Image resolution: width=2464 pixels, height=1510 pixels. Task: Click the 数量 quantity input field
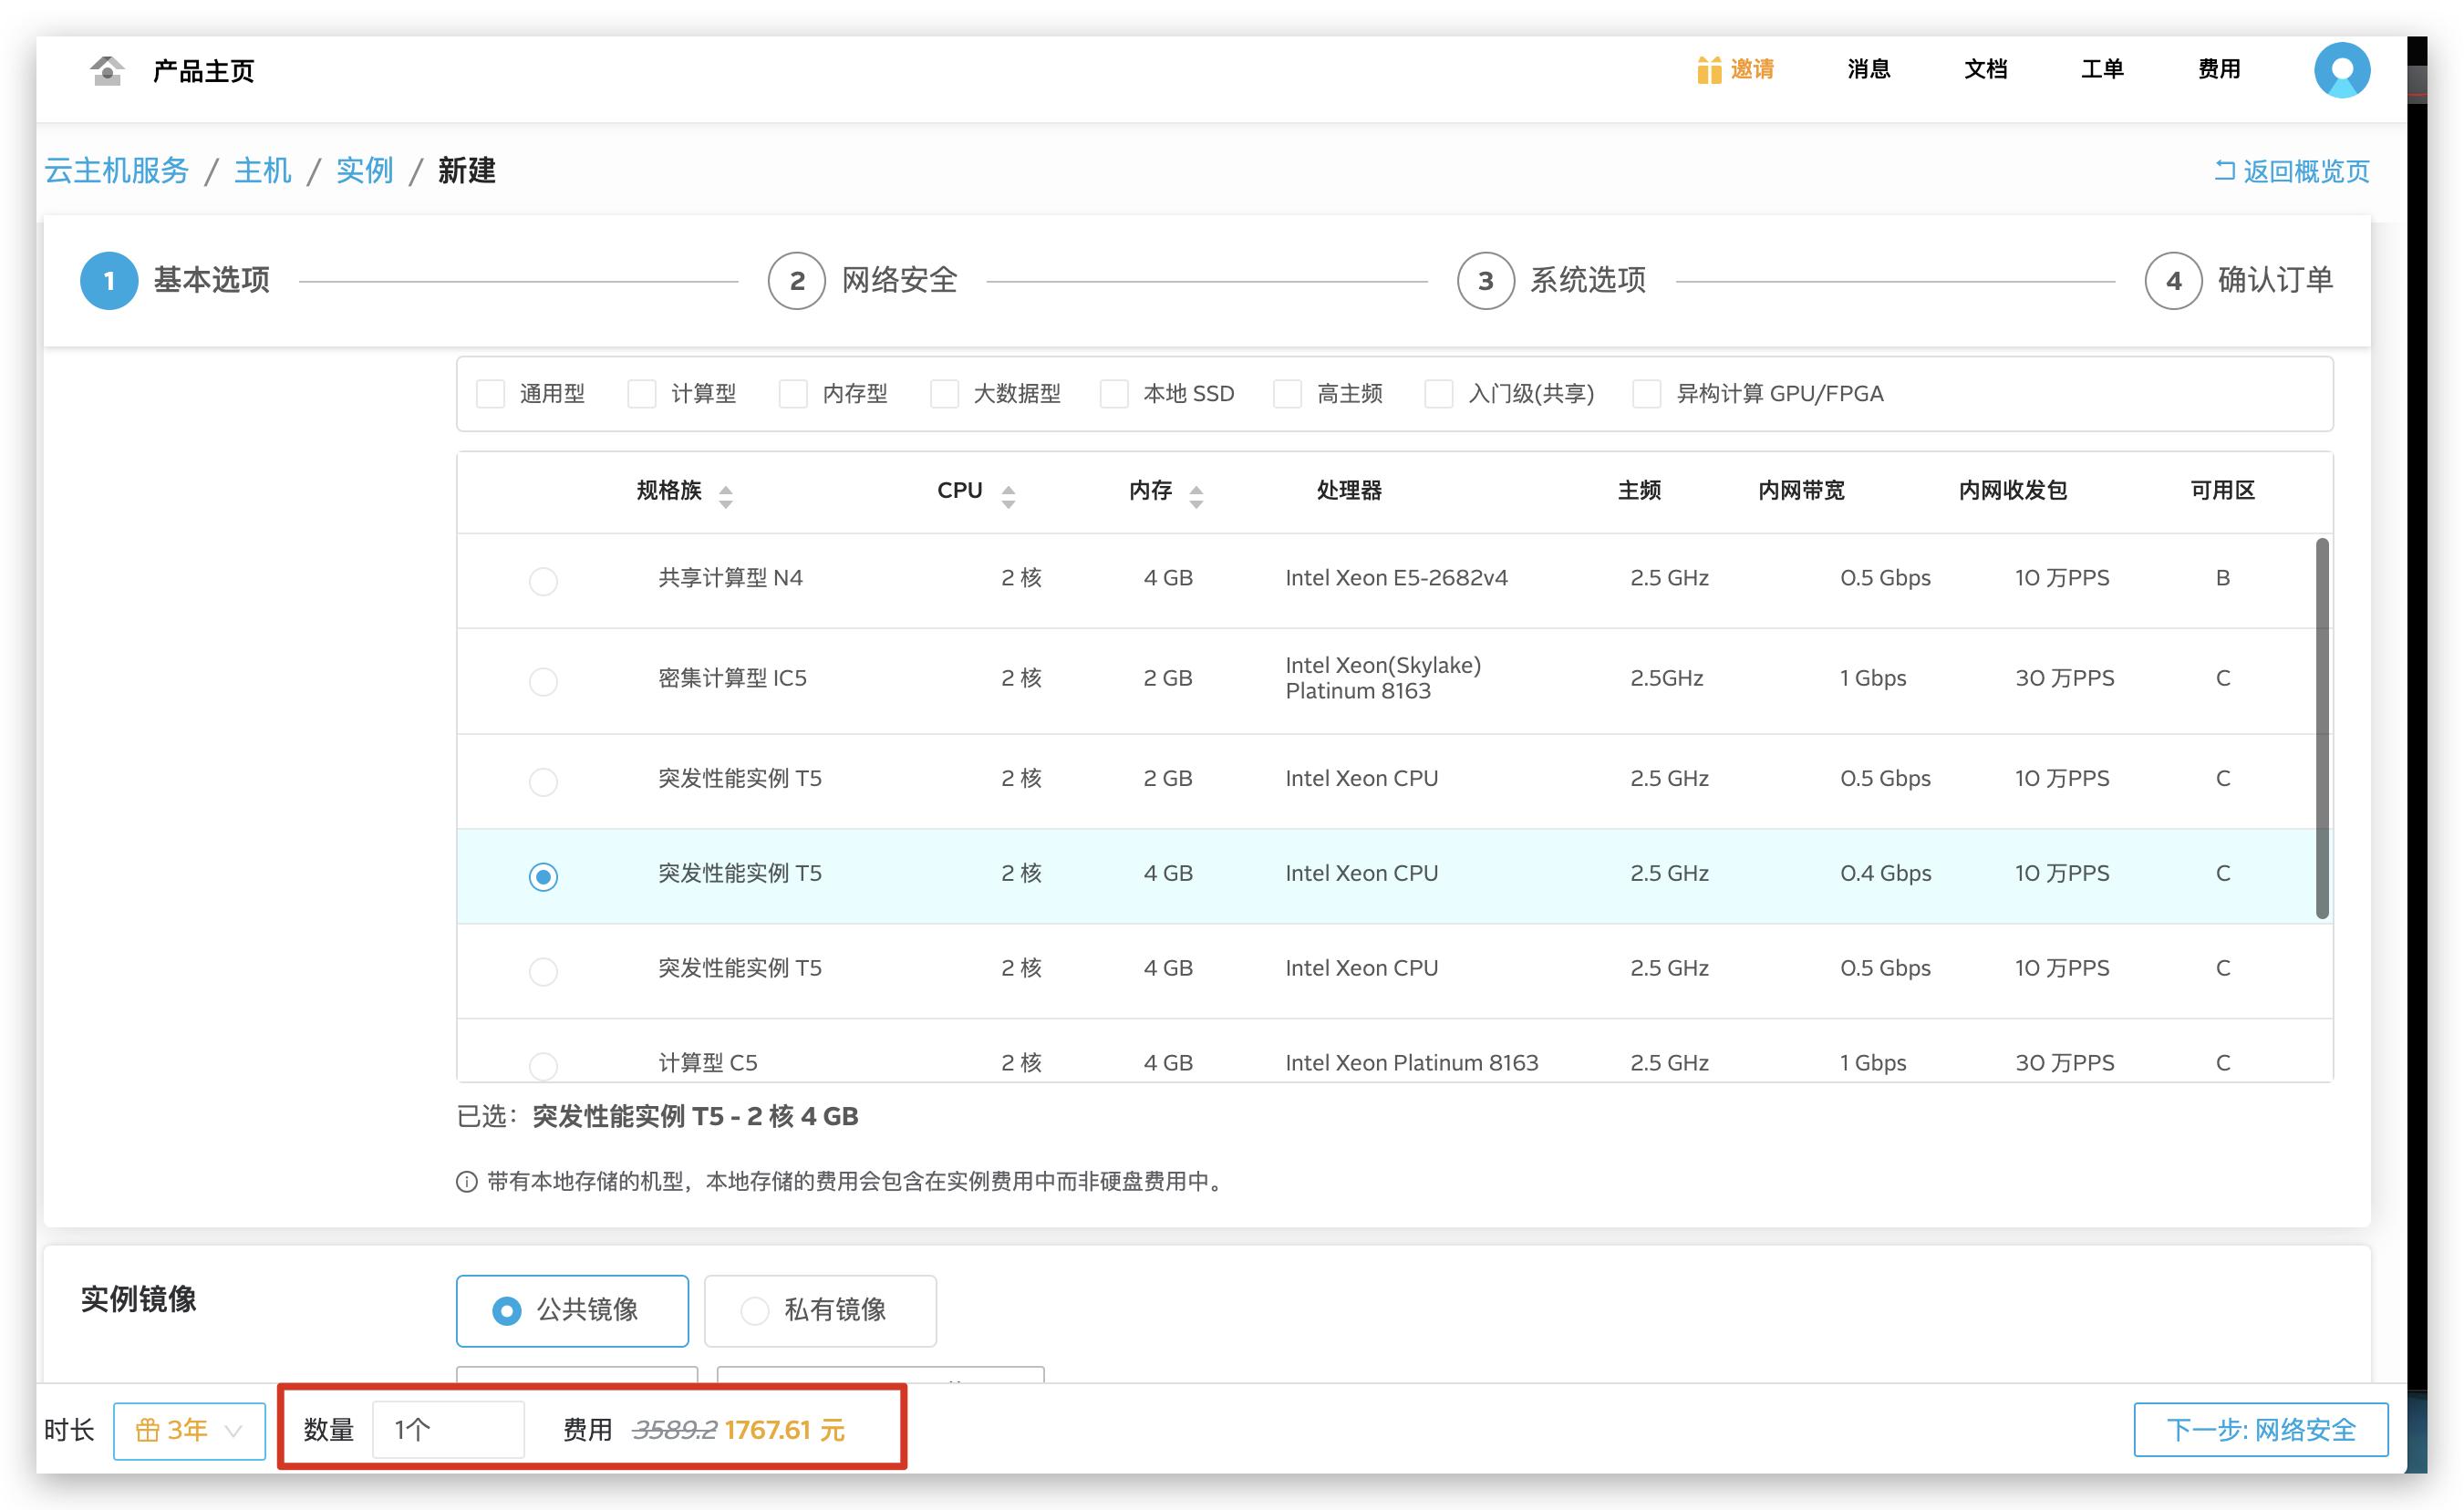(x=448, y=1430)
